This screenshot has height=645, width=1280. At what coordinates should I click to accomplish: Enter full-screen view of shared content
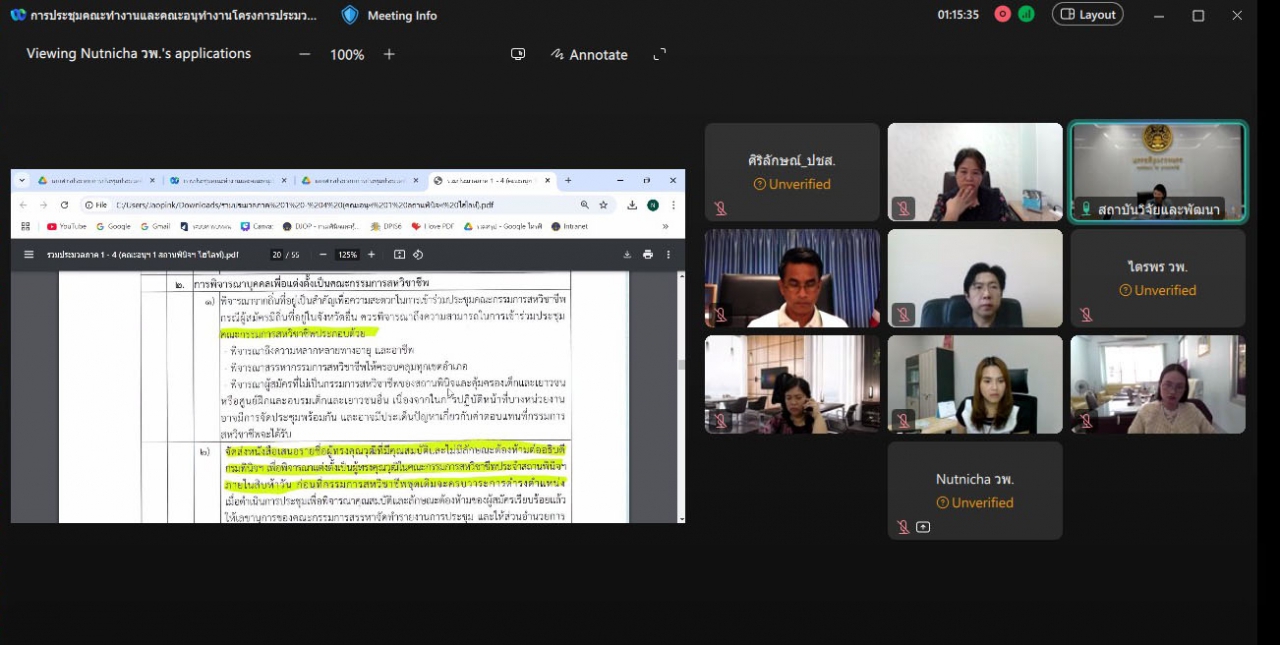point(659,54)
